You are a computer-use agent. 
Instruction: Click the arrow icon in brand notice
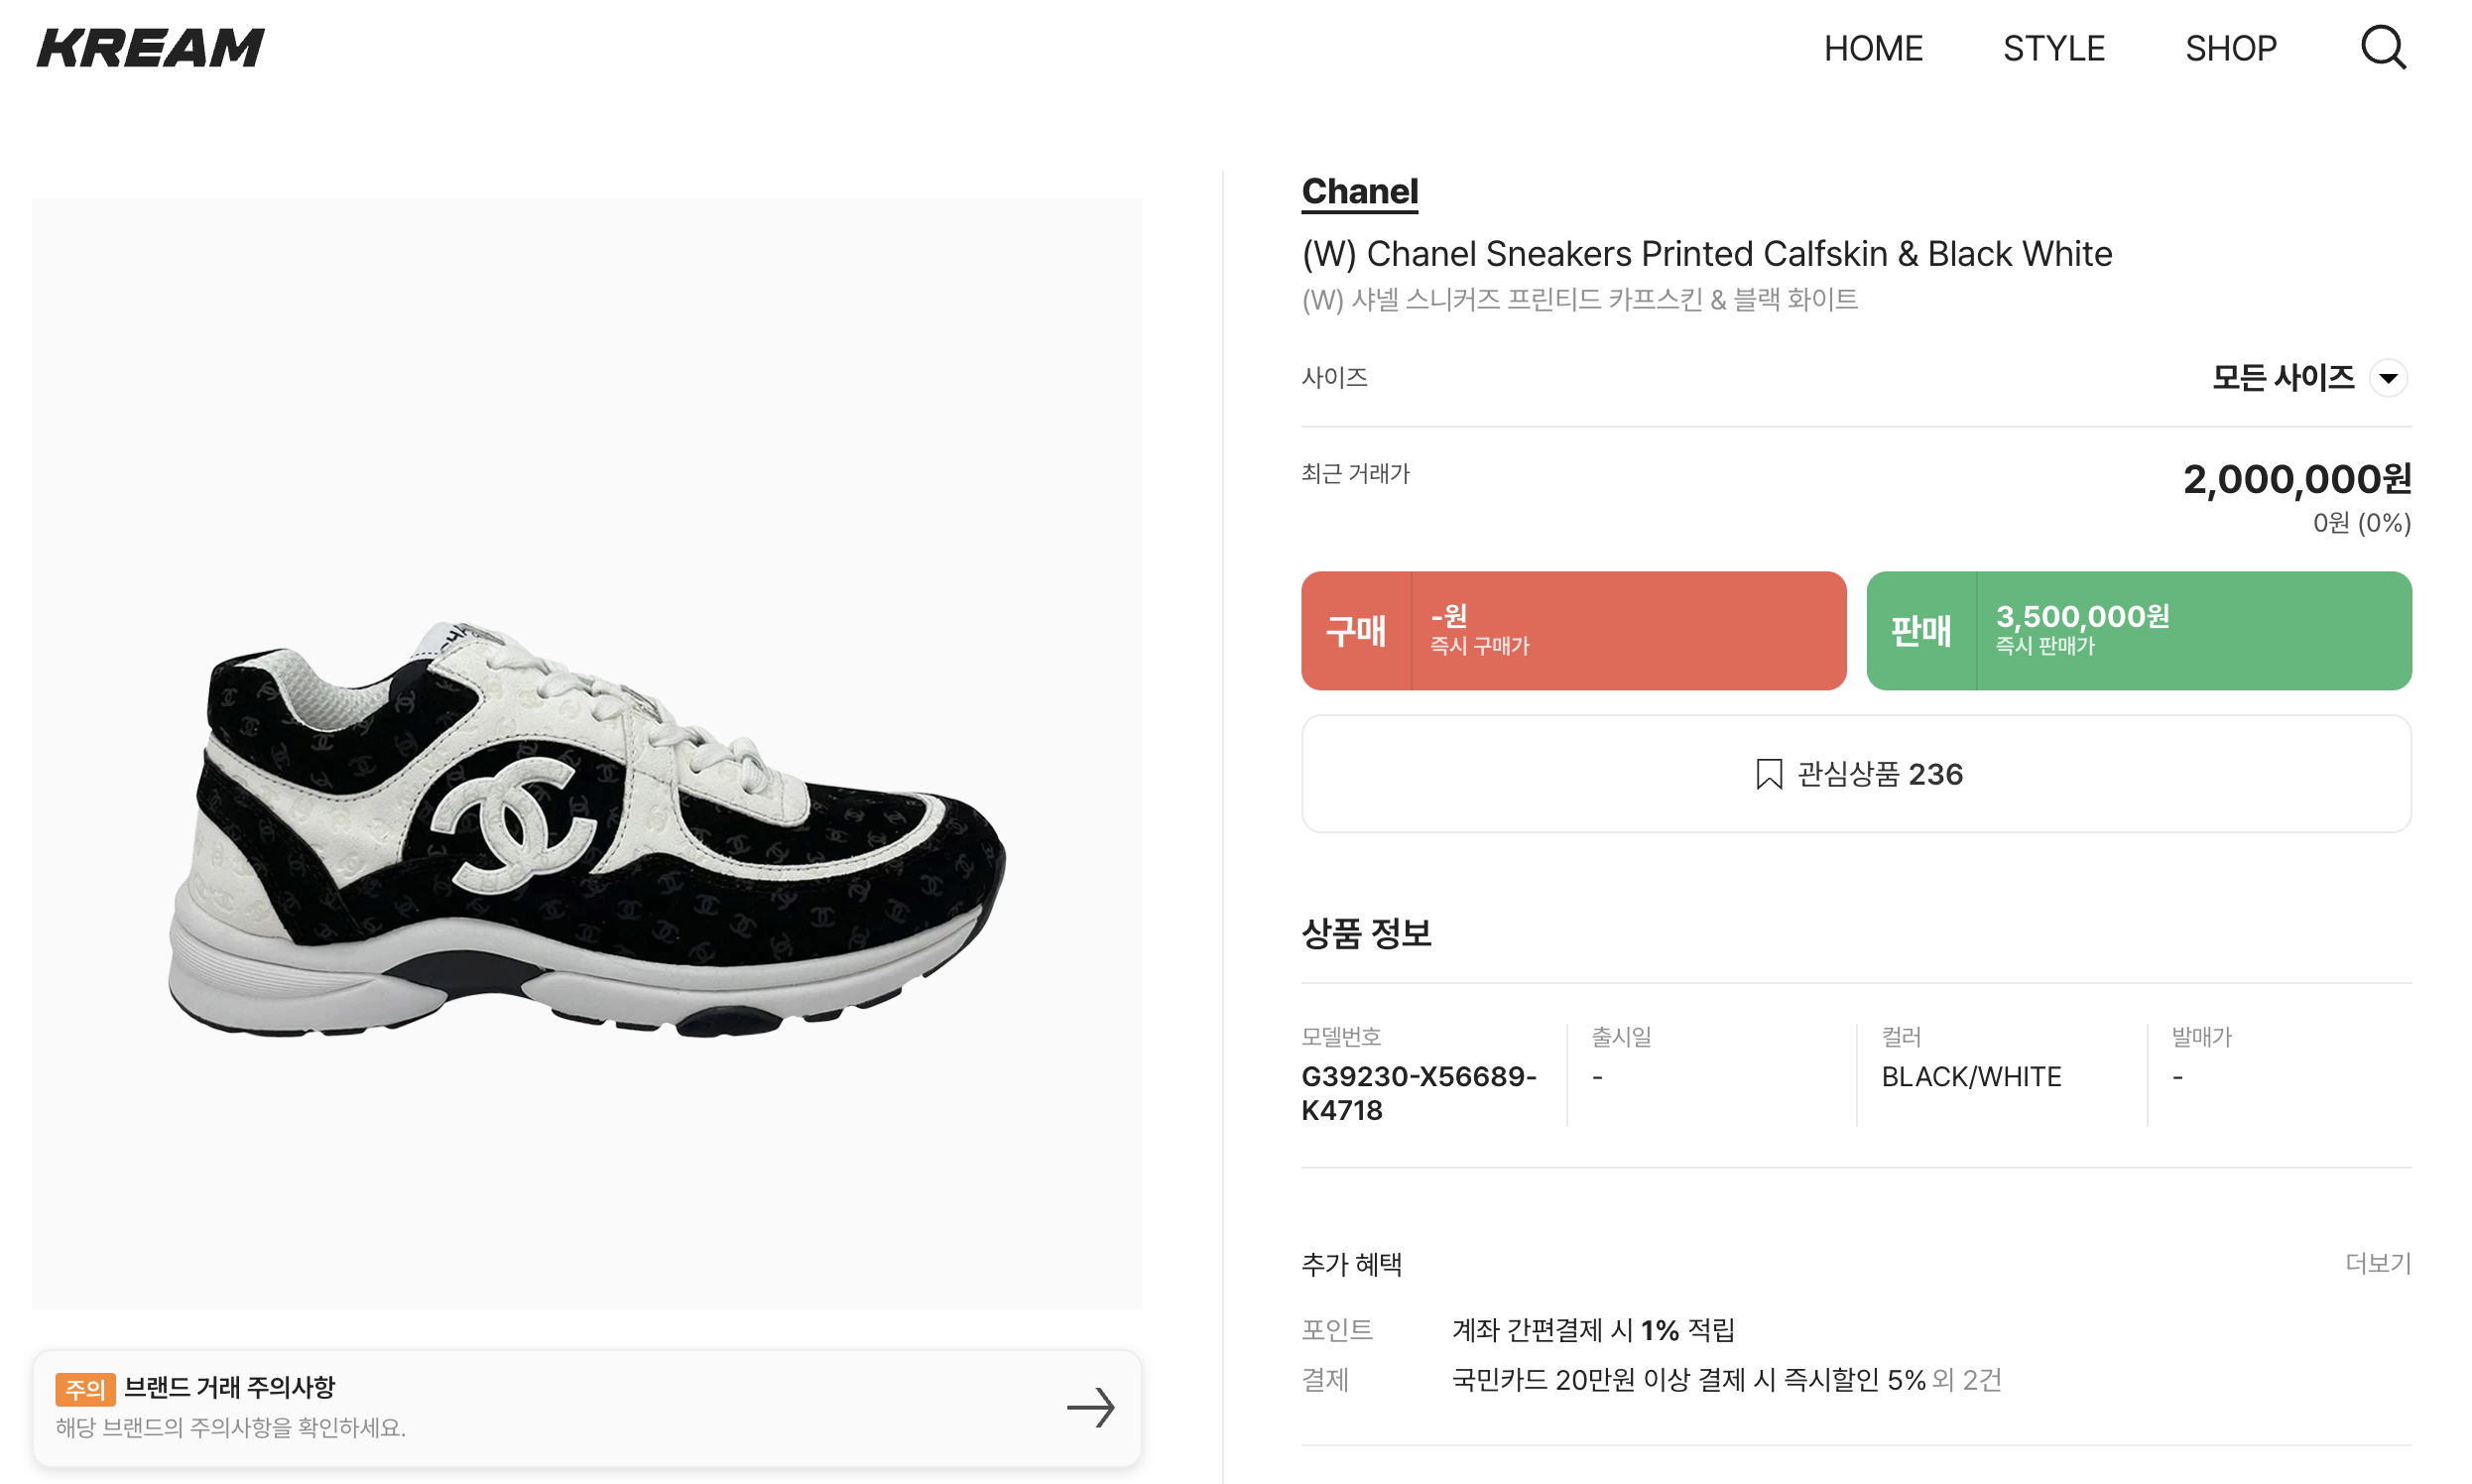[1090, 1407]
